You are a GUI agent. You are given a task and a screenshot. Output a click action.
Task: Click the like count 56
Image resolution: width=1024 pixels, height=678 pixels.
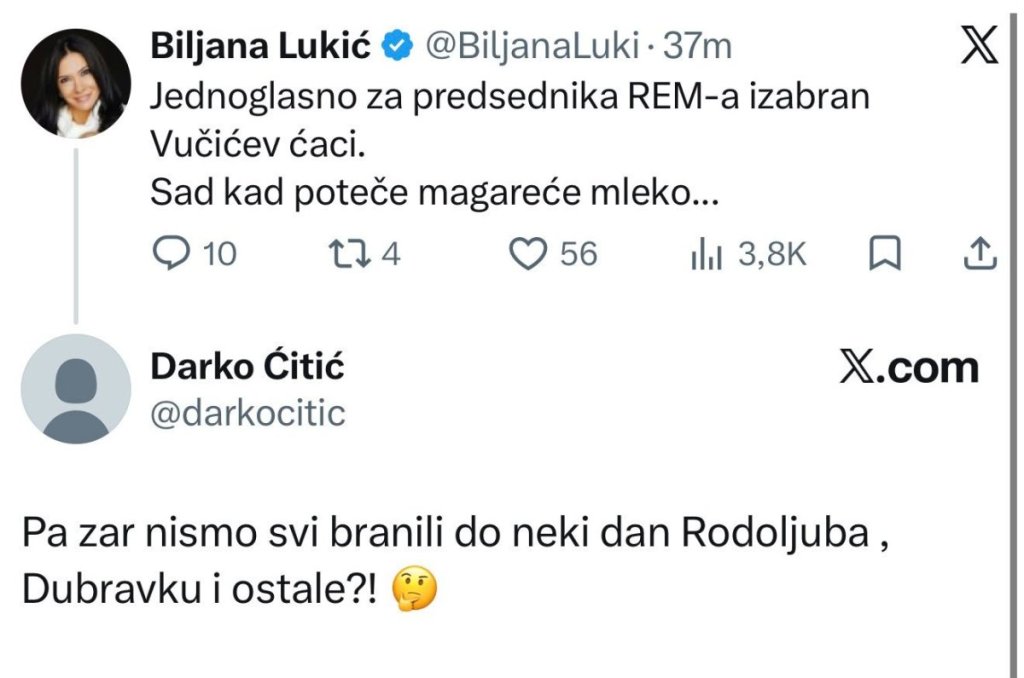tap(578, 254)
